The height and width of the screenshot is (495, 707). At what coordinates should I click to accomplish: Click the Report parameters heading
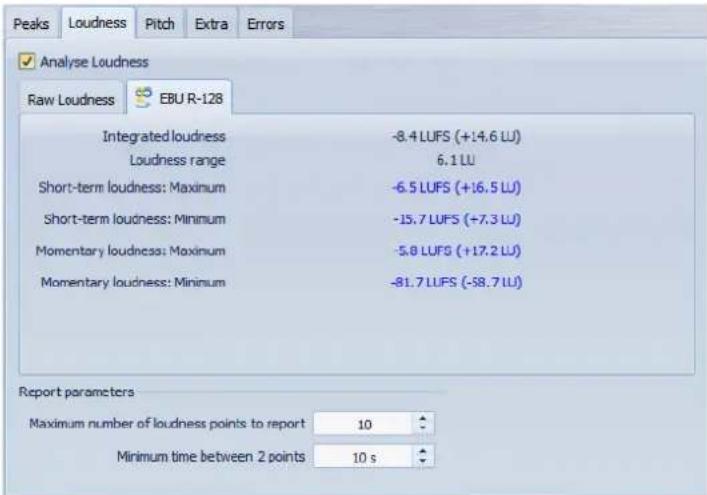76,392
